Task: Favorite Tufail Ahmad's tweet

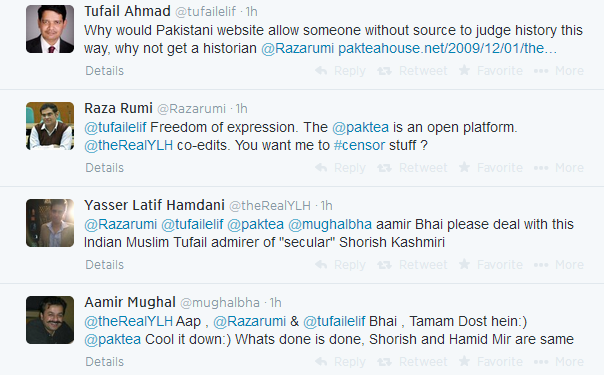Action: pos(491,71)
